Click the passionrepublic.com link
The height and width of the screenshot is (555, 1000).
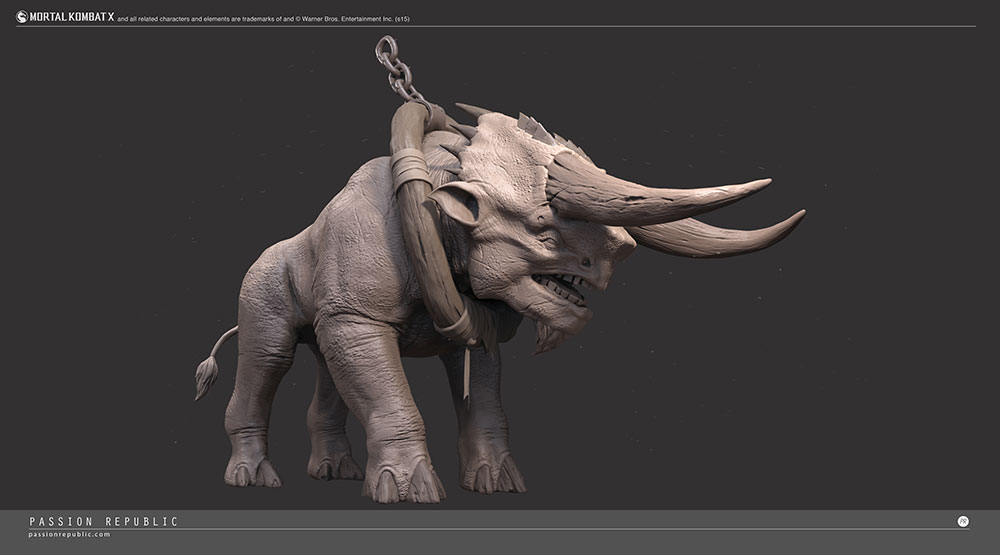(x=70, y=535)
